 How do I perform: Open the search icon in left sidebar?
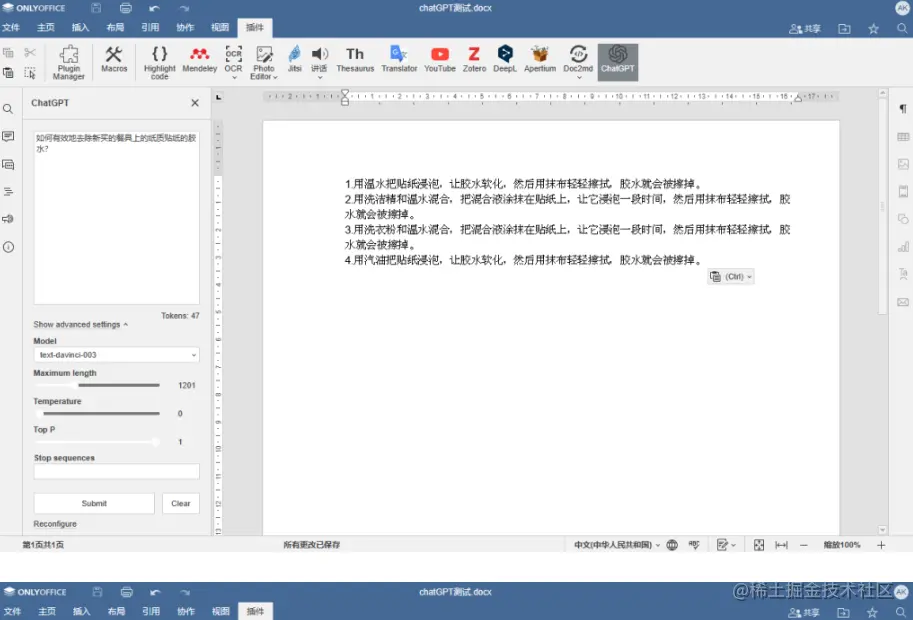(x=8, y=109)
